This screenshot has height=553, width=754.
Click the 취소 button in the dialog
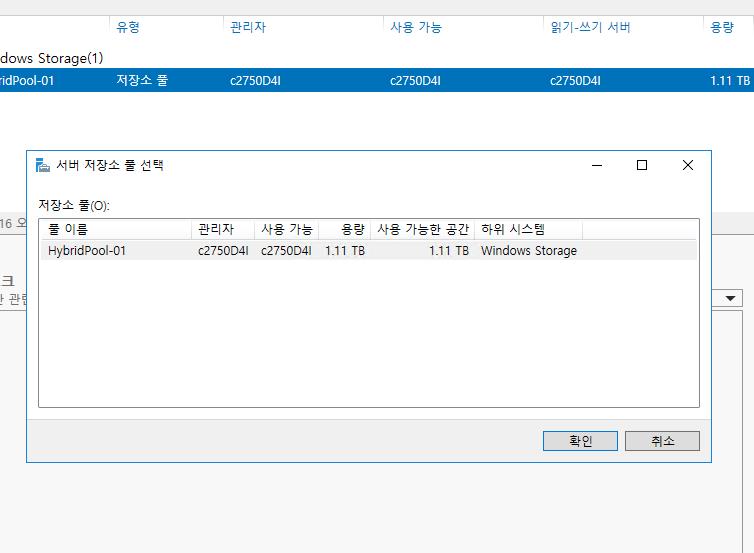[662, 440]
